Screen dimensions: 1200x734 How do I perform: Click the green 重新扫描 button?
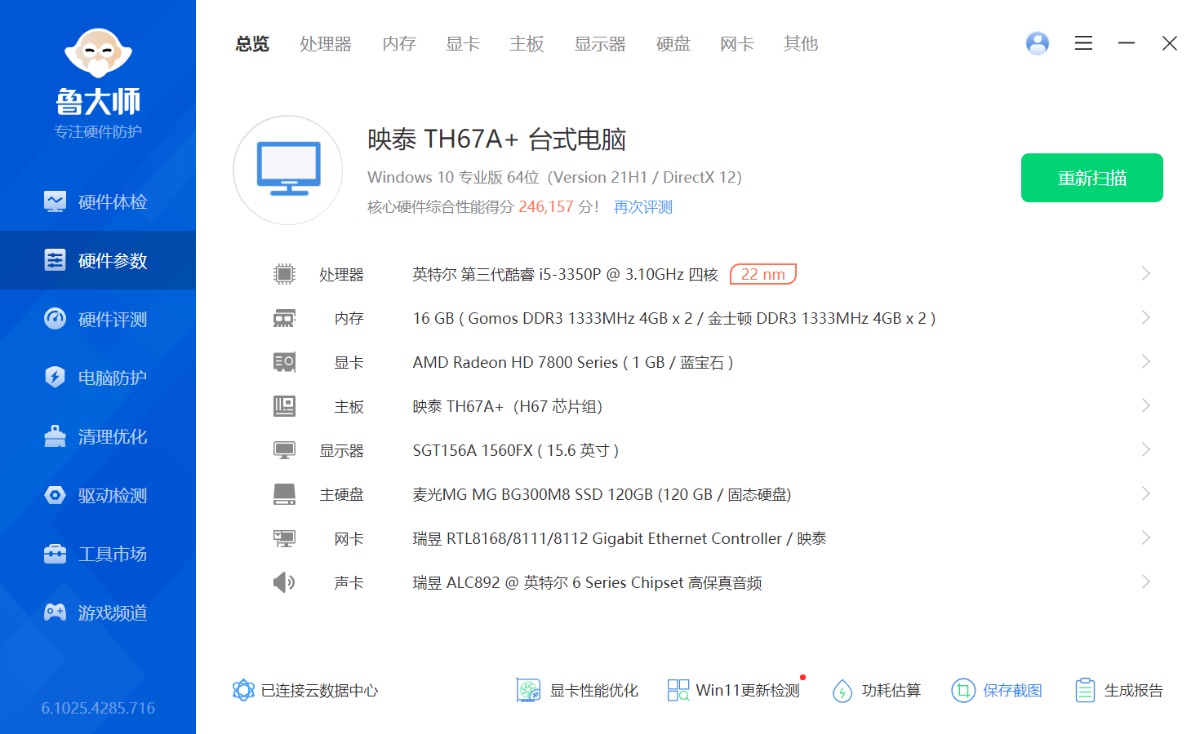[1092, 178]
